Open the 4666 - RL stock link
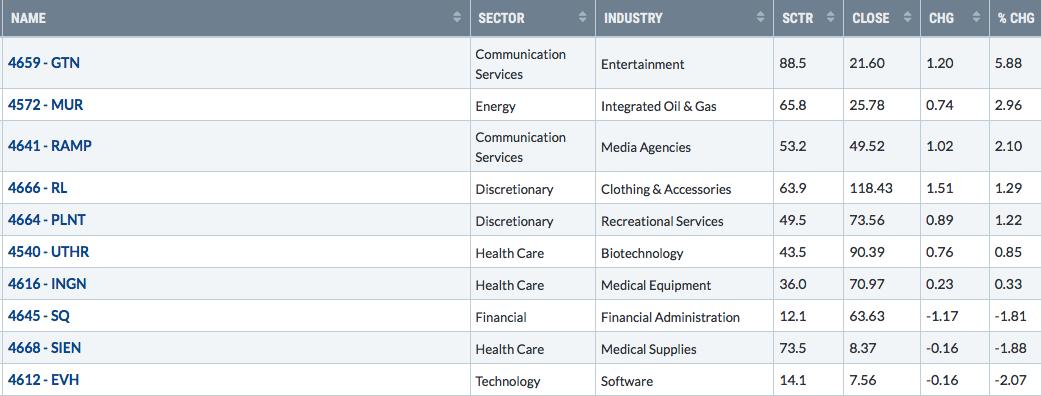This screenshot has height=396, width=1041. [37, 187]
